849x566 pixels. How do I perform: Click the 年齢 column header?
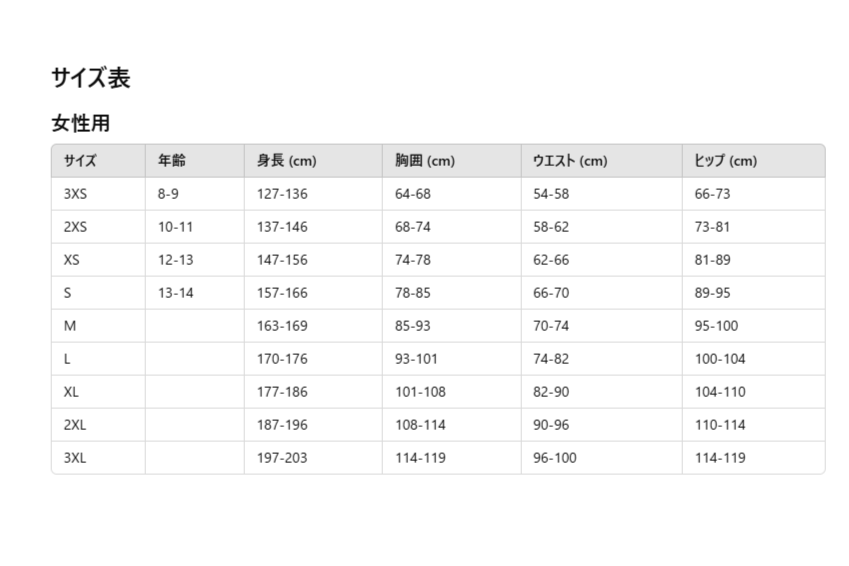[194, 161]
